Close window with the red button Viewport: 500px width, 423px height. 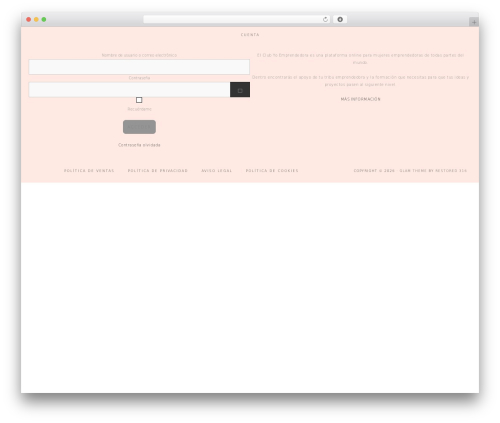tap(29, 20)
